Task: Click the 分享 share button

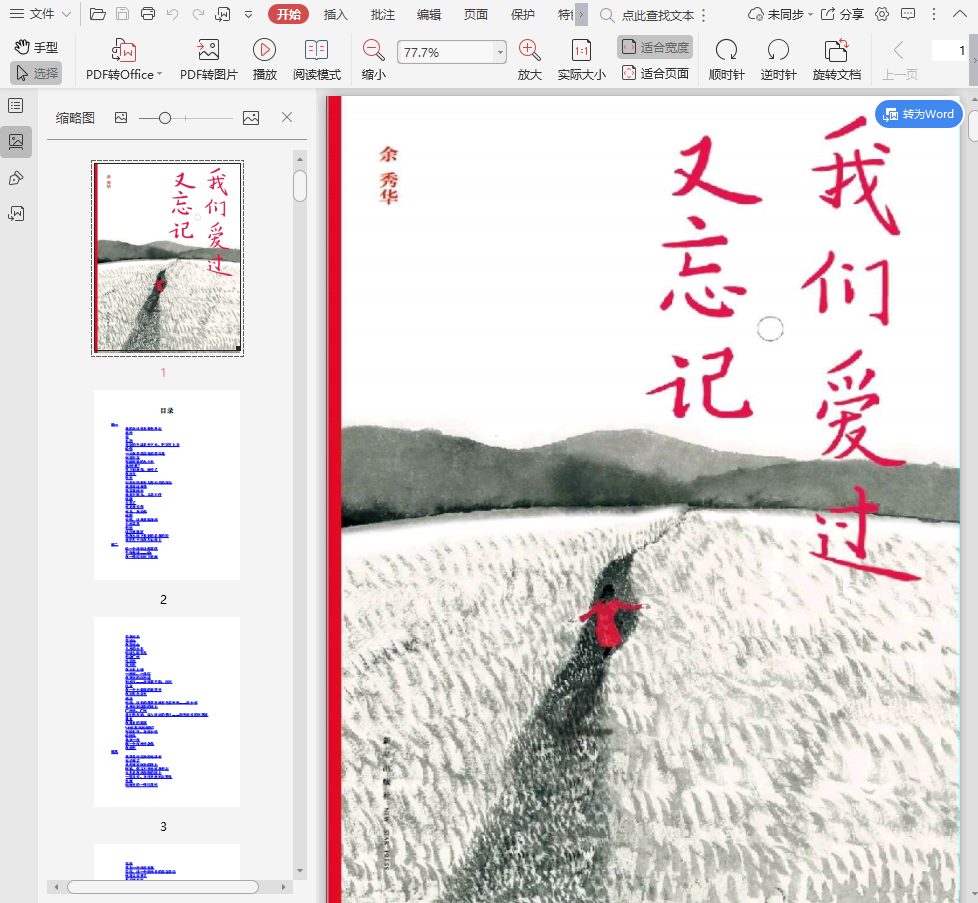Action: click(x=842, y=14)
